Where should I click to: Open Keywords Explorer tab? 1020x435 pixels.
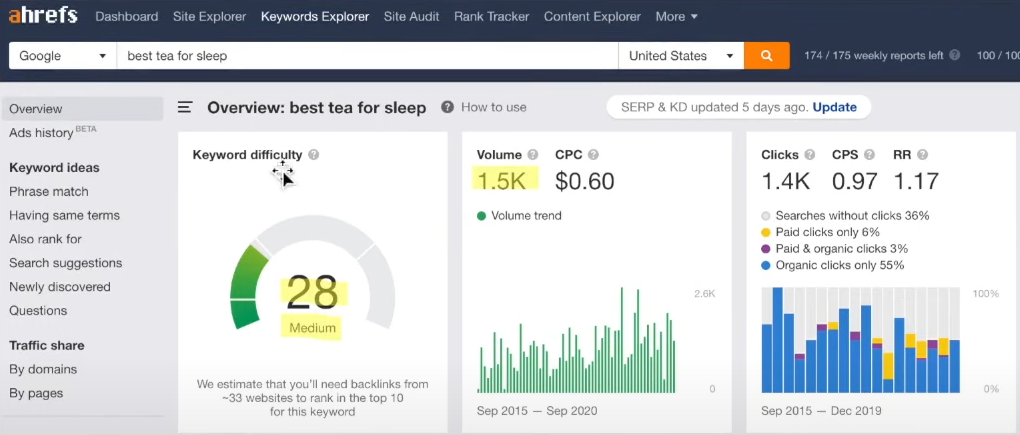pos(315,17)
